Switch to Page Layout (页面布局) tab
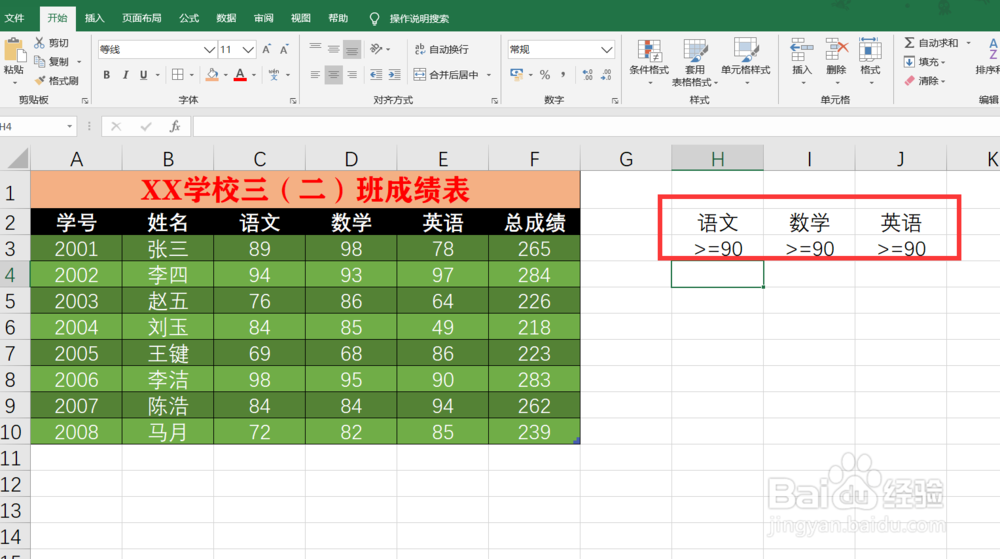Screen dimensions: 1000x559 point(142,18)
